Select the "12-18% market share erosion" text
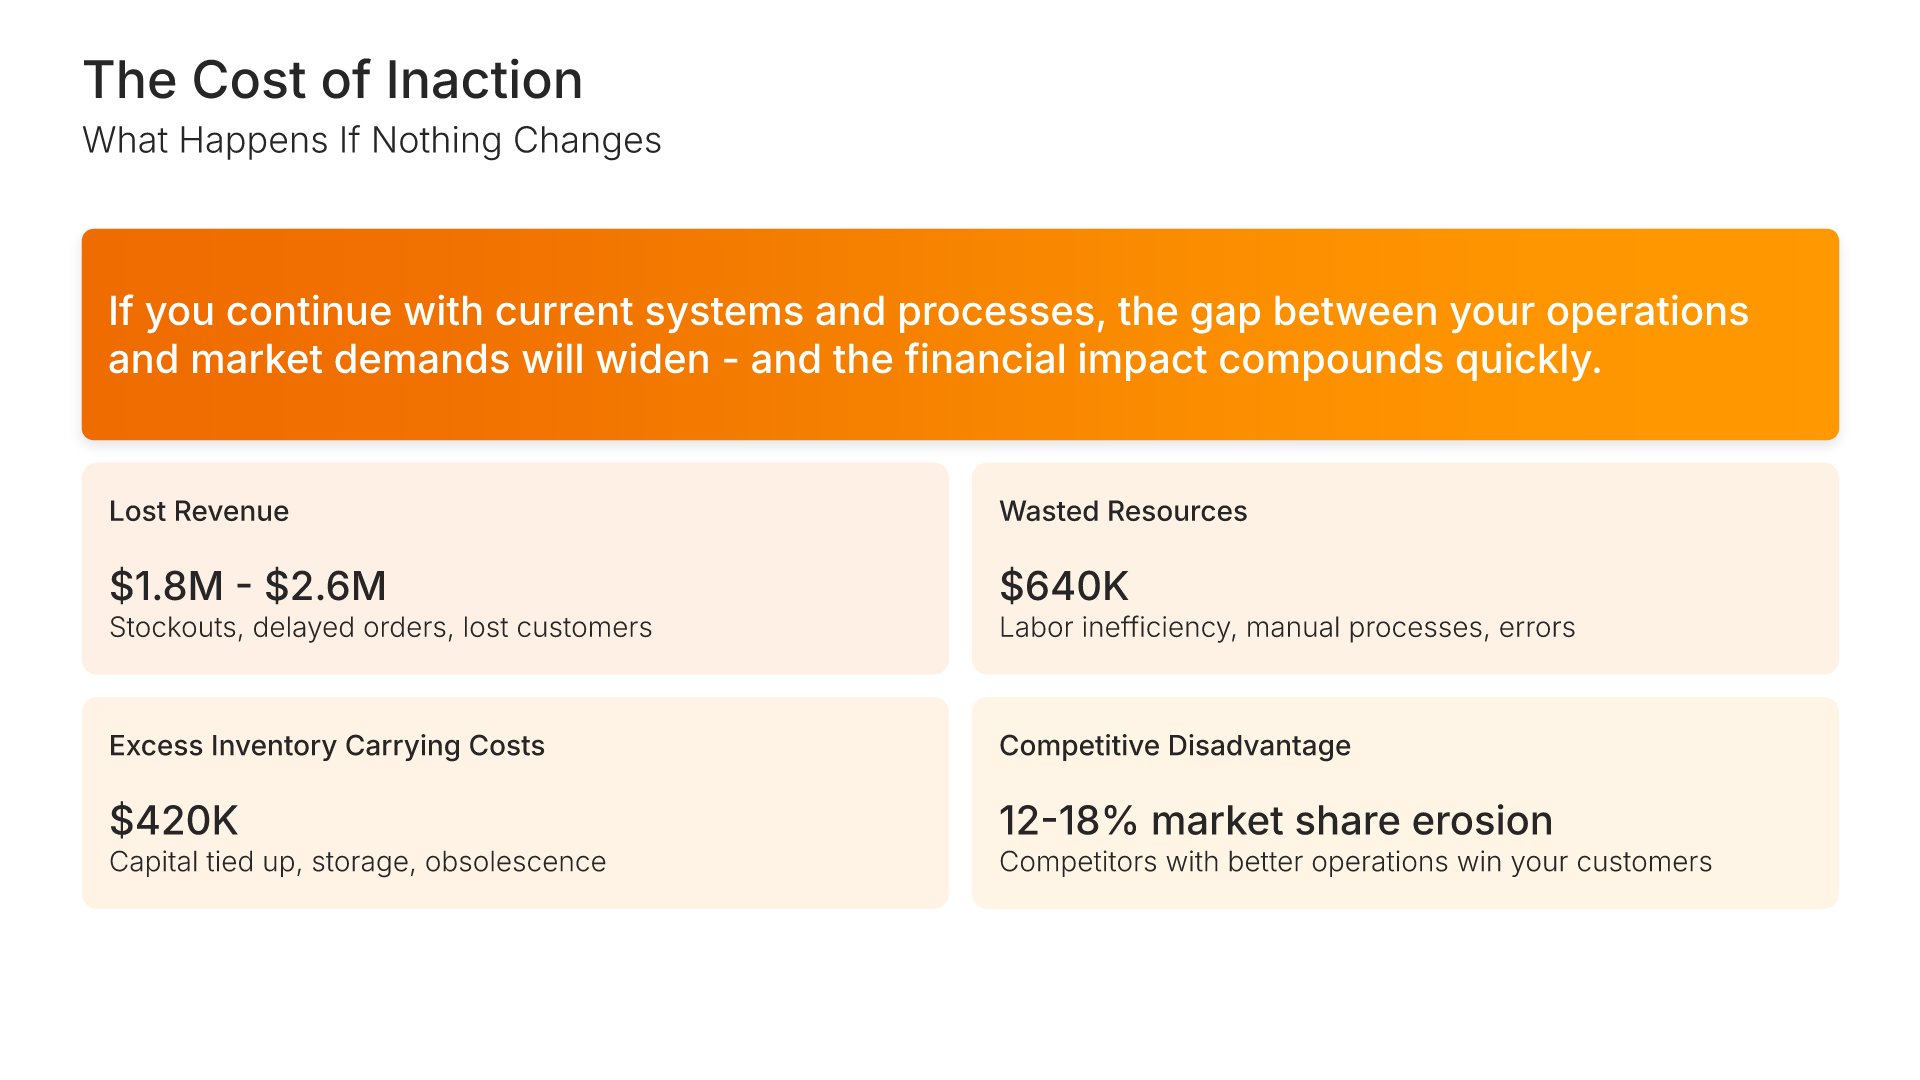This screenshot has height=1080, width=1920. click(1275, 821)
